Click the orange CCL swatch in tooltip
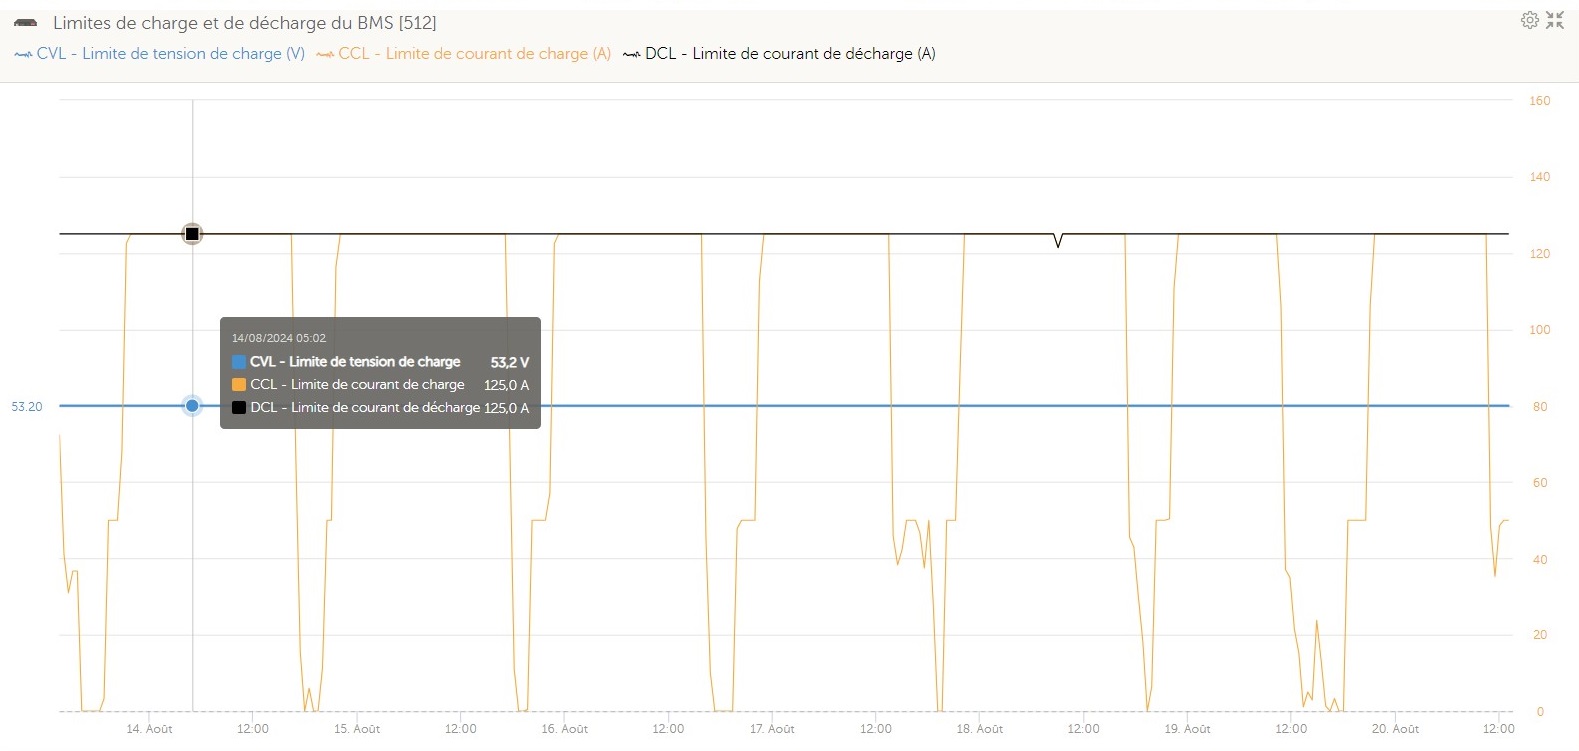 point(239,385)
